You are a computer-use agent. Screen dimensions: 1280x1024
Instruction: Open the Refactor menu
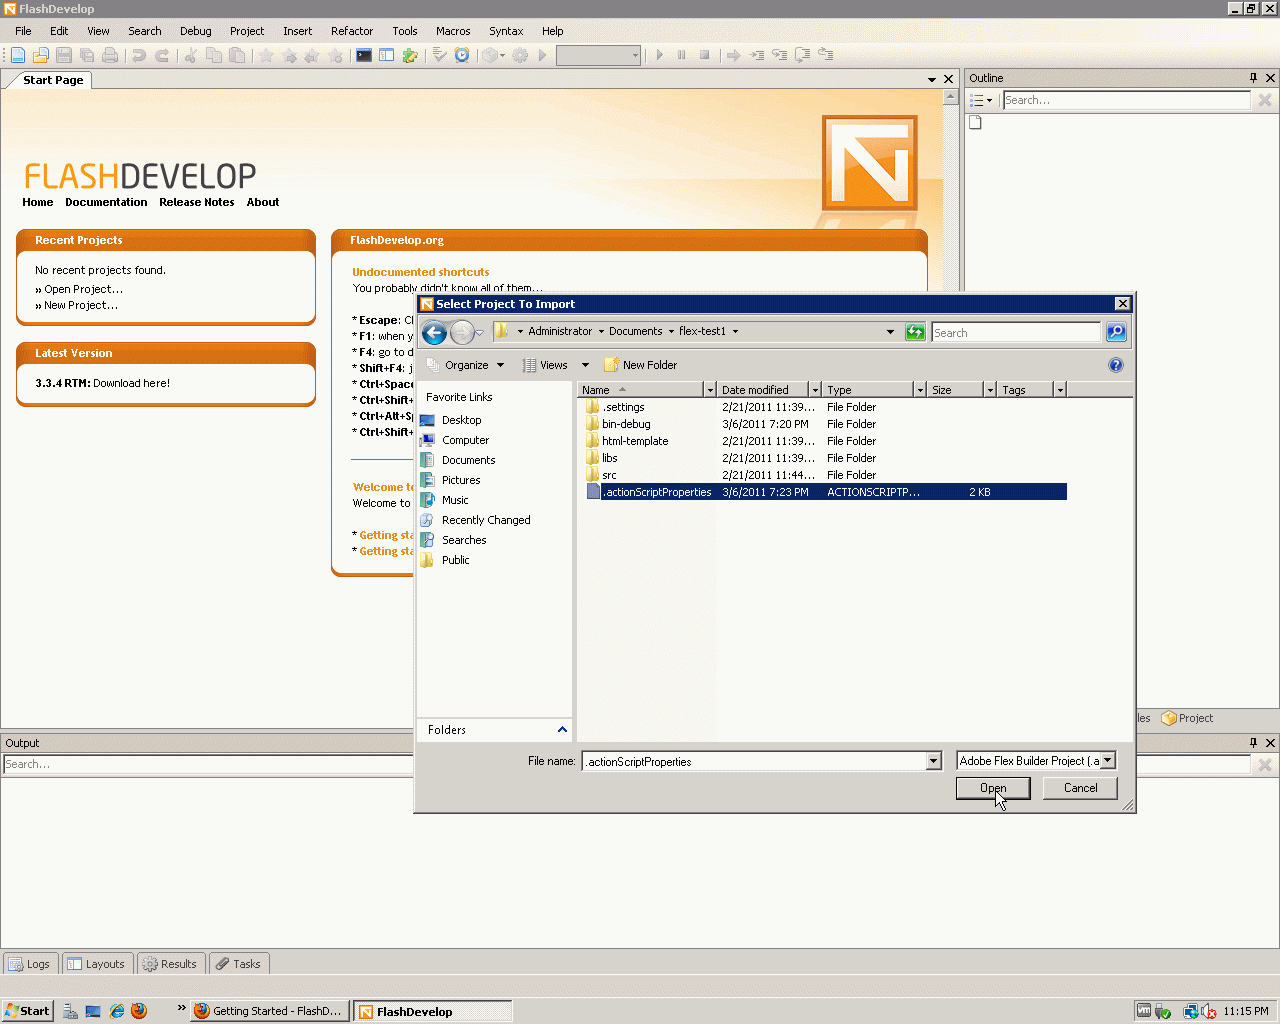coord(352,31)
